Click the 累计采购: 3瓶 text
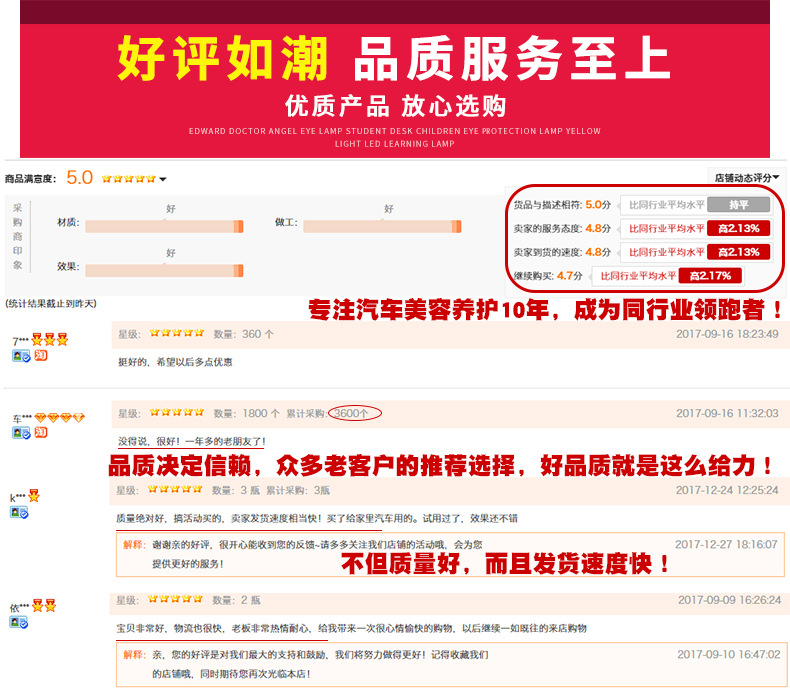The height and width of the screenshot is (696, 790). tap(298, 490)
